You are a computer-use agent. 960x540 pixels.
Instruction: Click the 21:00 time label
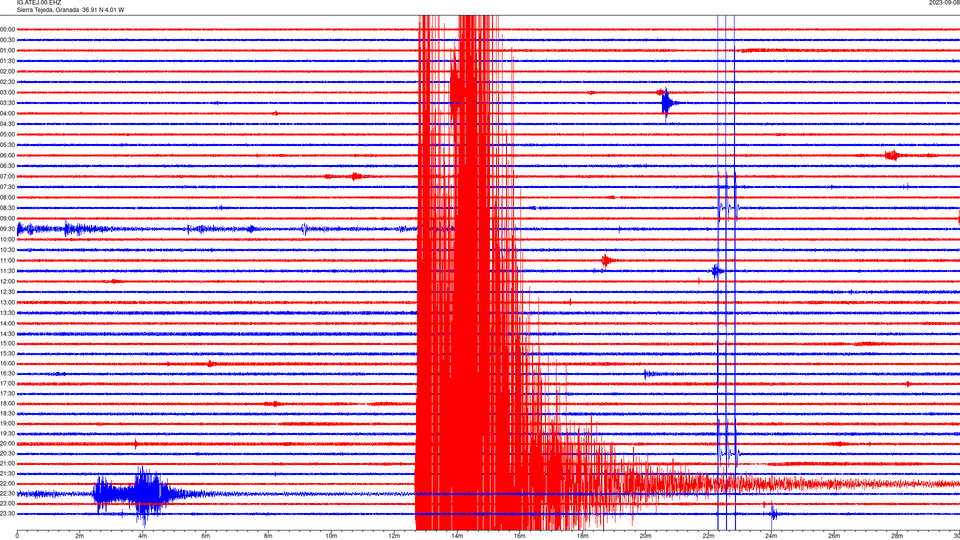(x=7, y=463)
